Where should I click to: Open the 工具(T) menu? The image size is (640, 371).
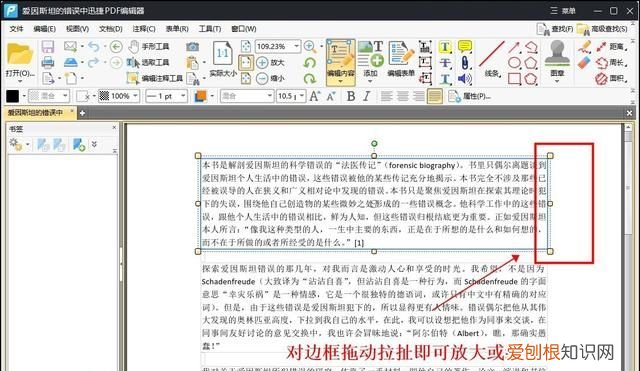coord(210,29)
